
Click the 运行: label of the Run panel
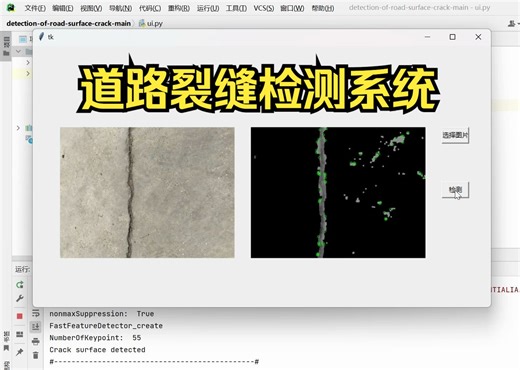point(22,269)
